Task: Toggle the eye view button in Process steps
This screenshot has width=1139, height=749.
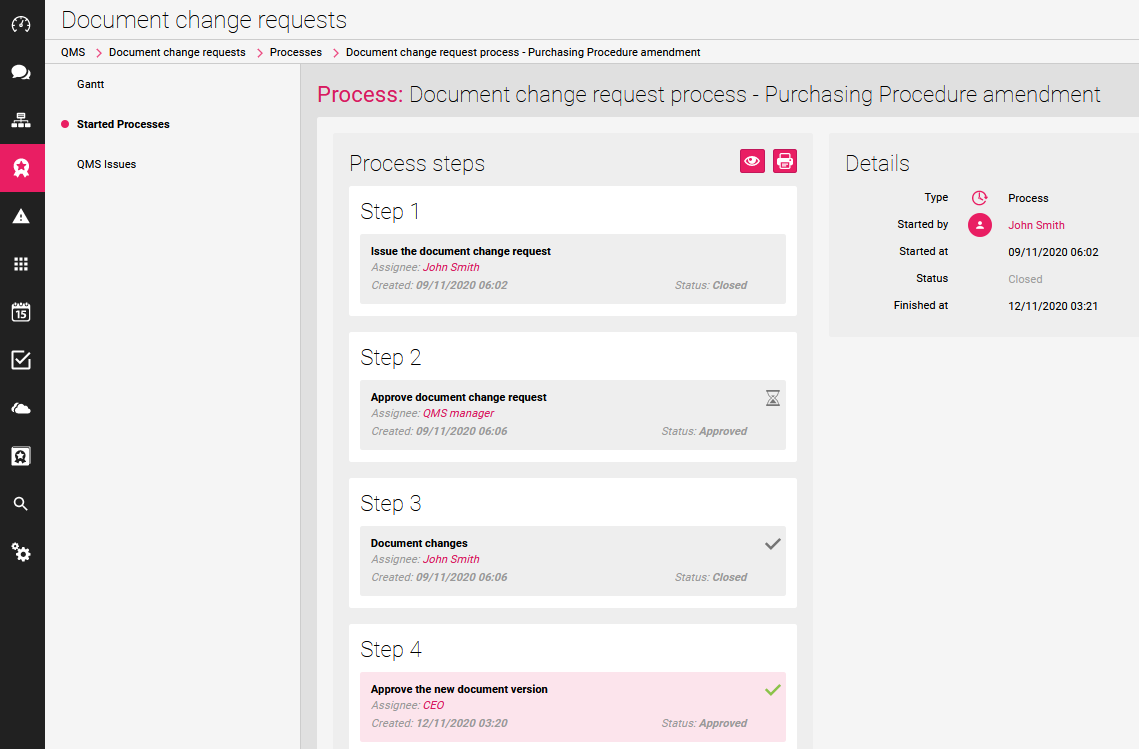Action: [752, 161]
